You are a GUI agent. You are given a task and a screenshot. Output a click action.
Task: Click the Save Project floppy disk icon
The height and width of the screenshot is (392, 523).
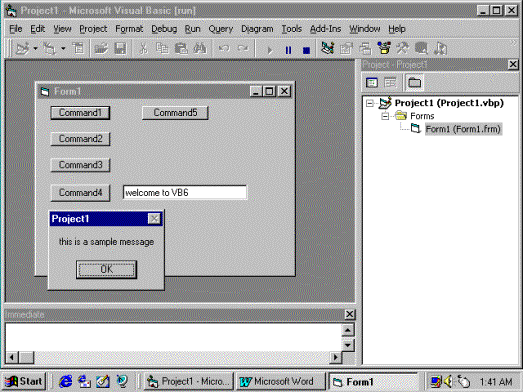click(x=120, y=49)
